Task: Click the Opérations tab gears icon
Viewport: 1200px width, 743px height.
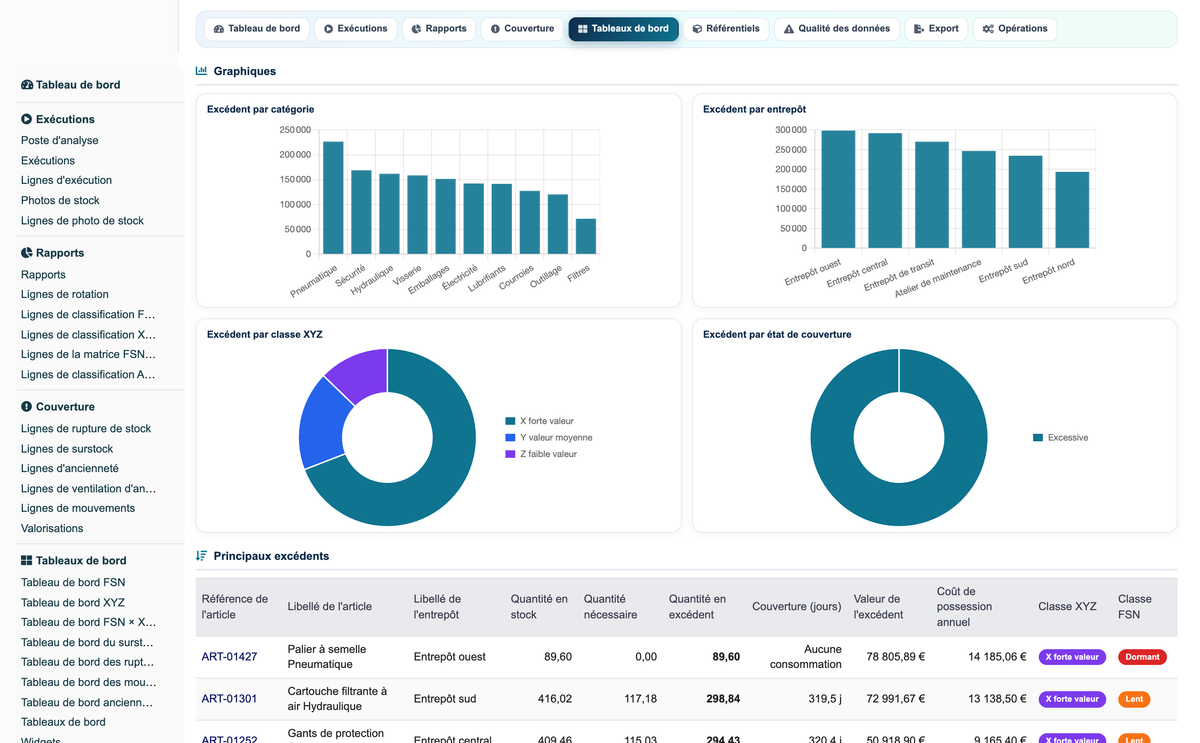Action: [x=988, y=29]
